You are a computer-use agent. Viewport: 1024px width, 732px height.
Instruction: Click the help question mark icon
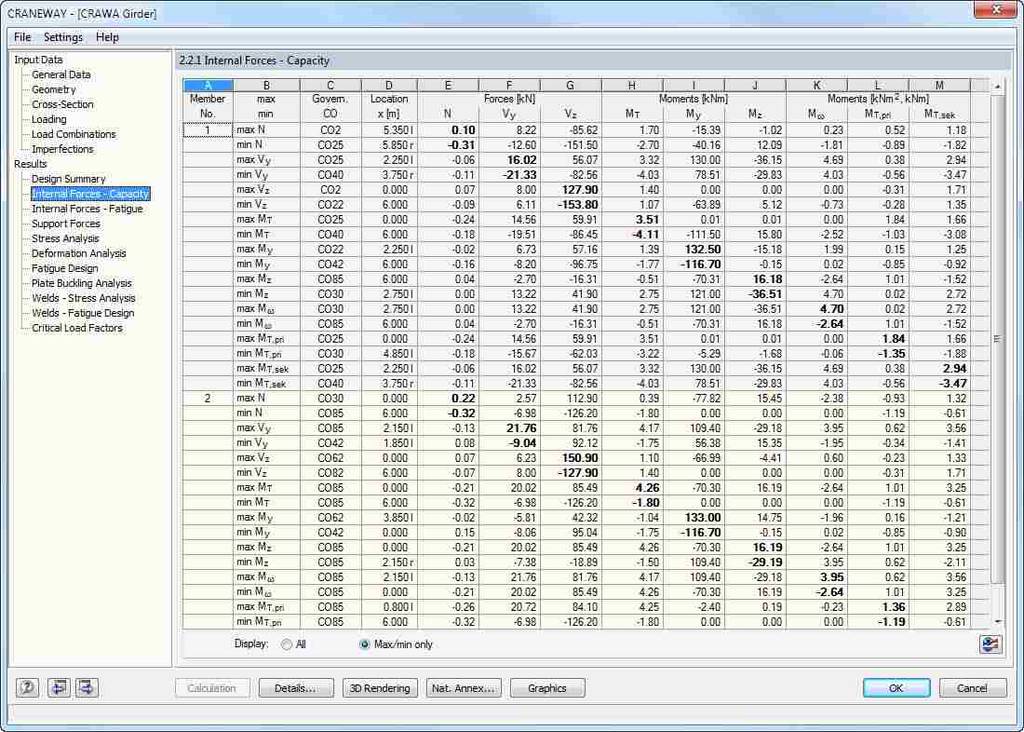[x=27, y=688]
